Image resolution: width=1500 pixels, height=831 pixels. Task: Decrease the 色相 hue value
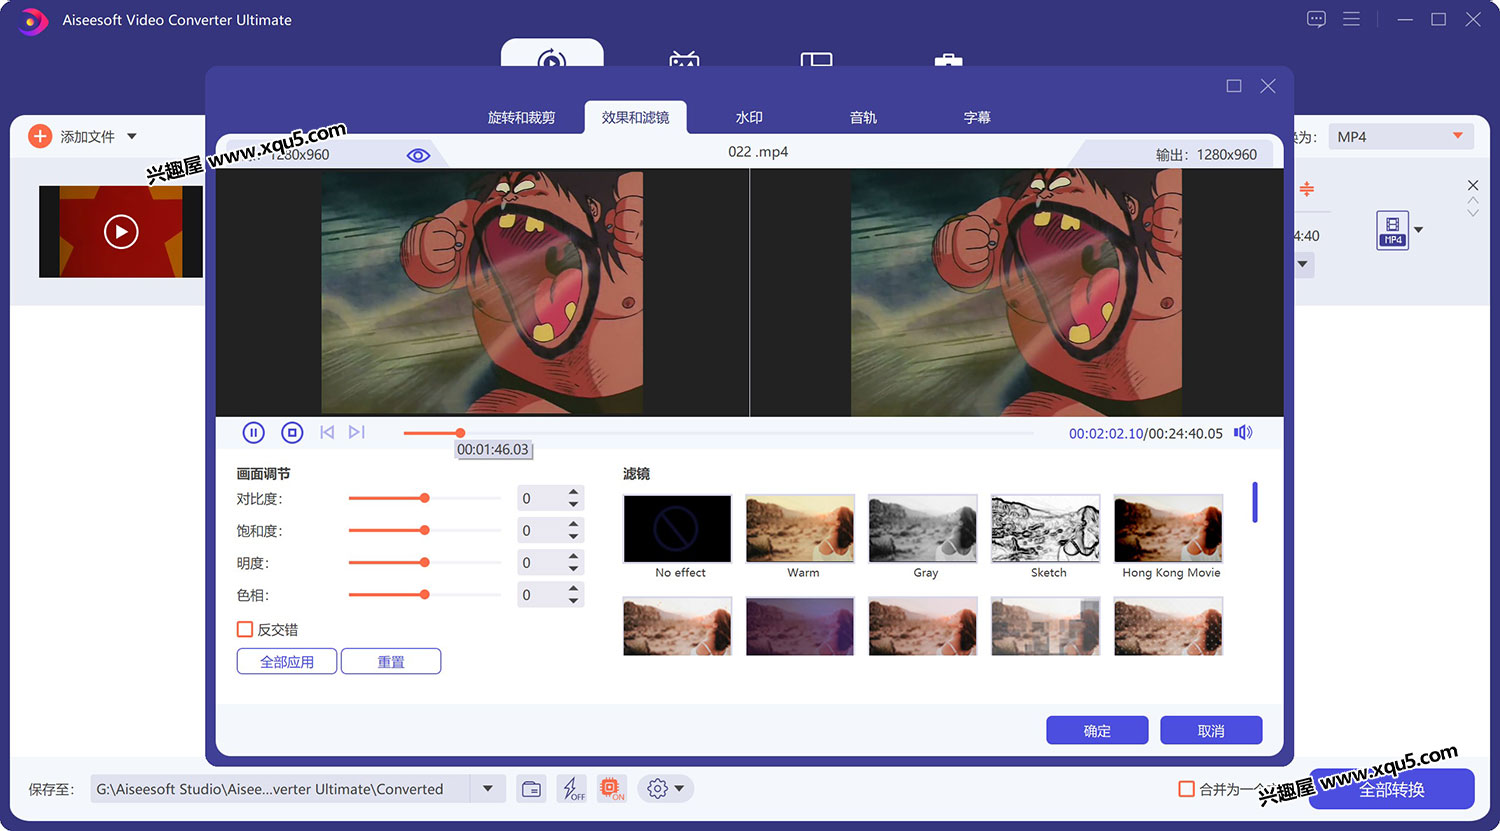tap(573, 600)
